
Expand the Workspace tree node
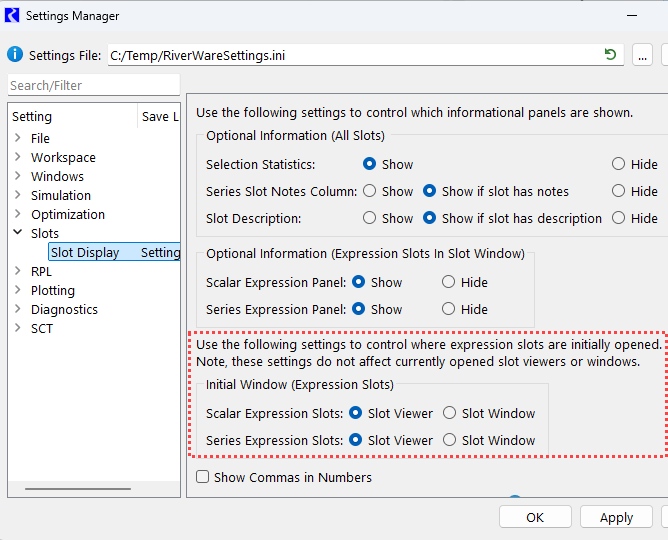(17, 157)
